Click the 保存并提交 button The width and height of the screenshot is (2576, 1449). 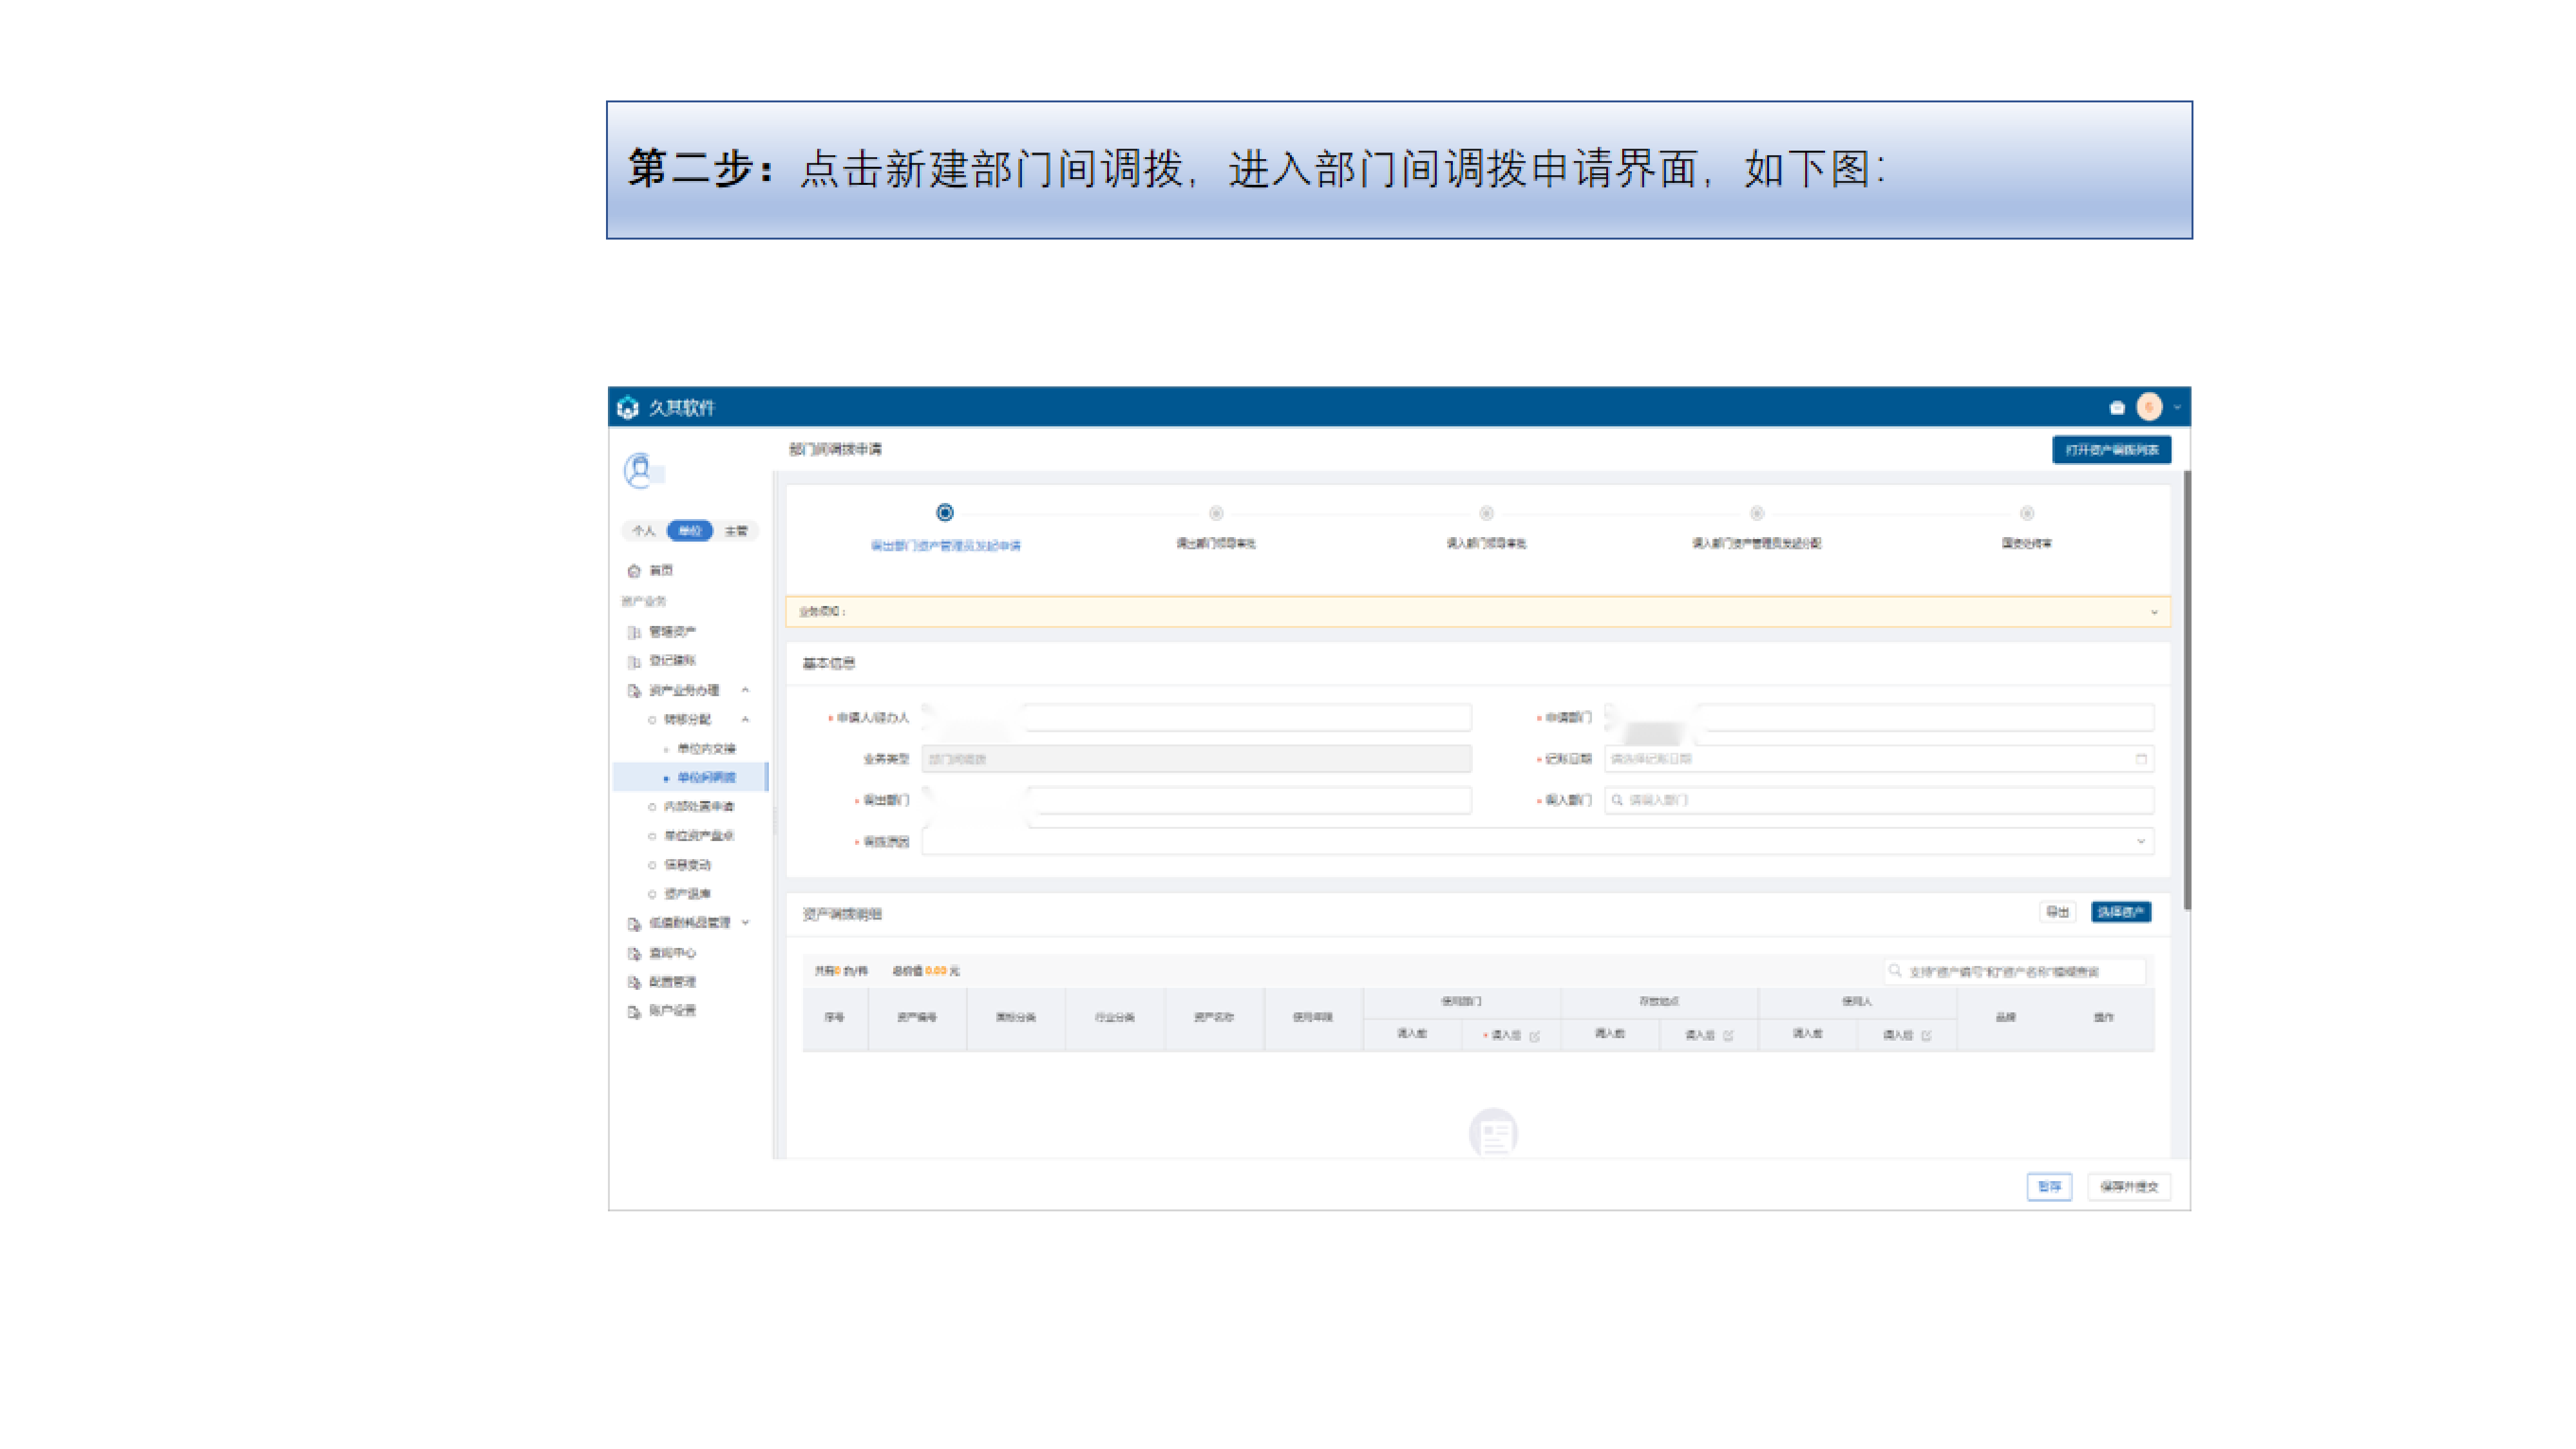coord(2128,1187)
